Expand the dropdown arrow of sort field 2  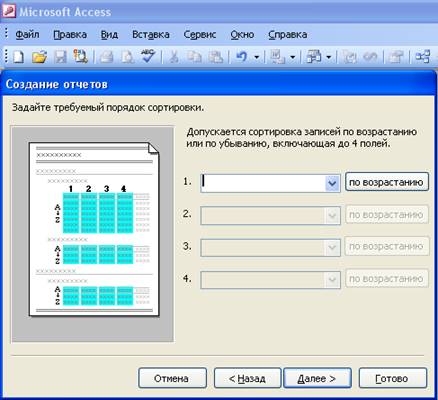point(332,216)
